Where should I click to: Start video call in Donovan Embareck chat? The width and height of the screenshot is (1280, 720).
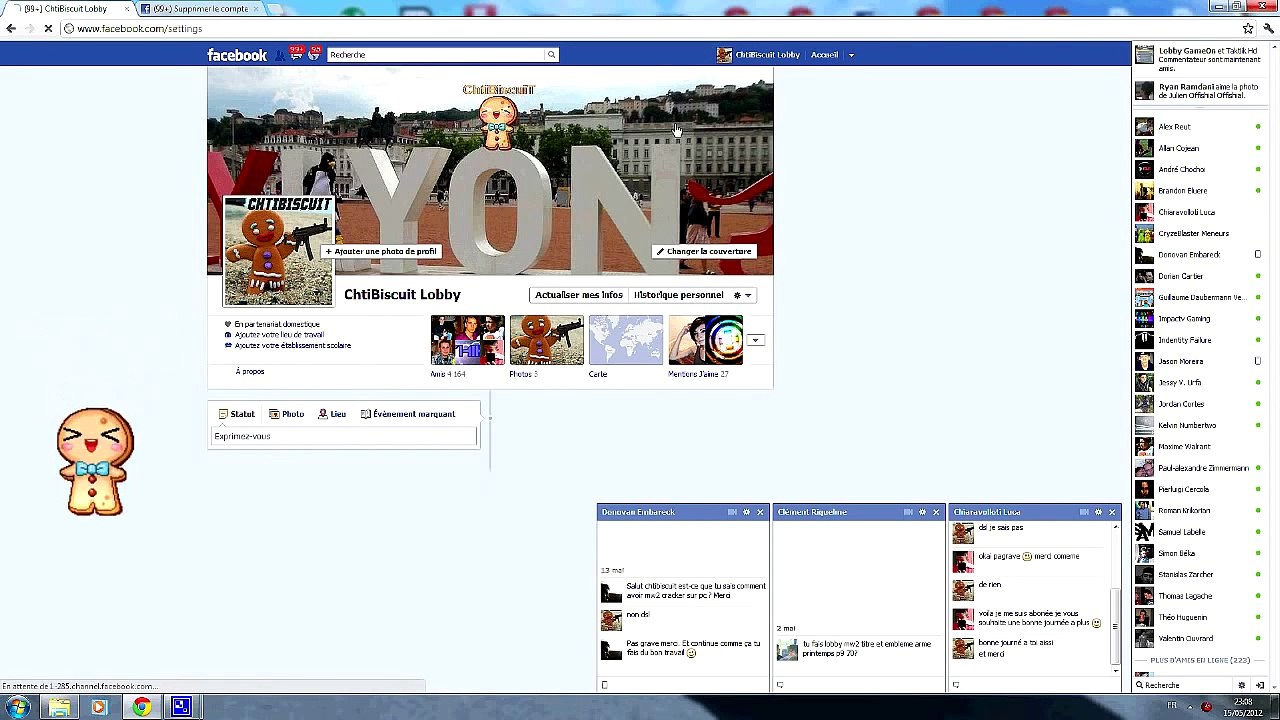click(732, 512)
